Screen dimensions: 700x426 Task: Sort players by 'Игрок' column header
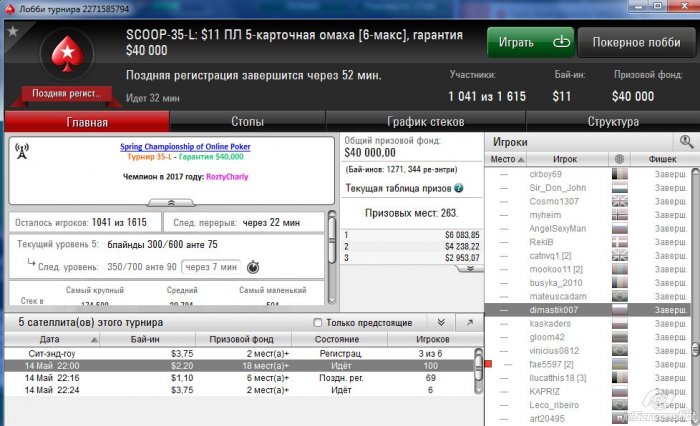pyautogui.click(x=565, y=159)
